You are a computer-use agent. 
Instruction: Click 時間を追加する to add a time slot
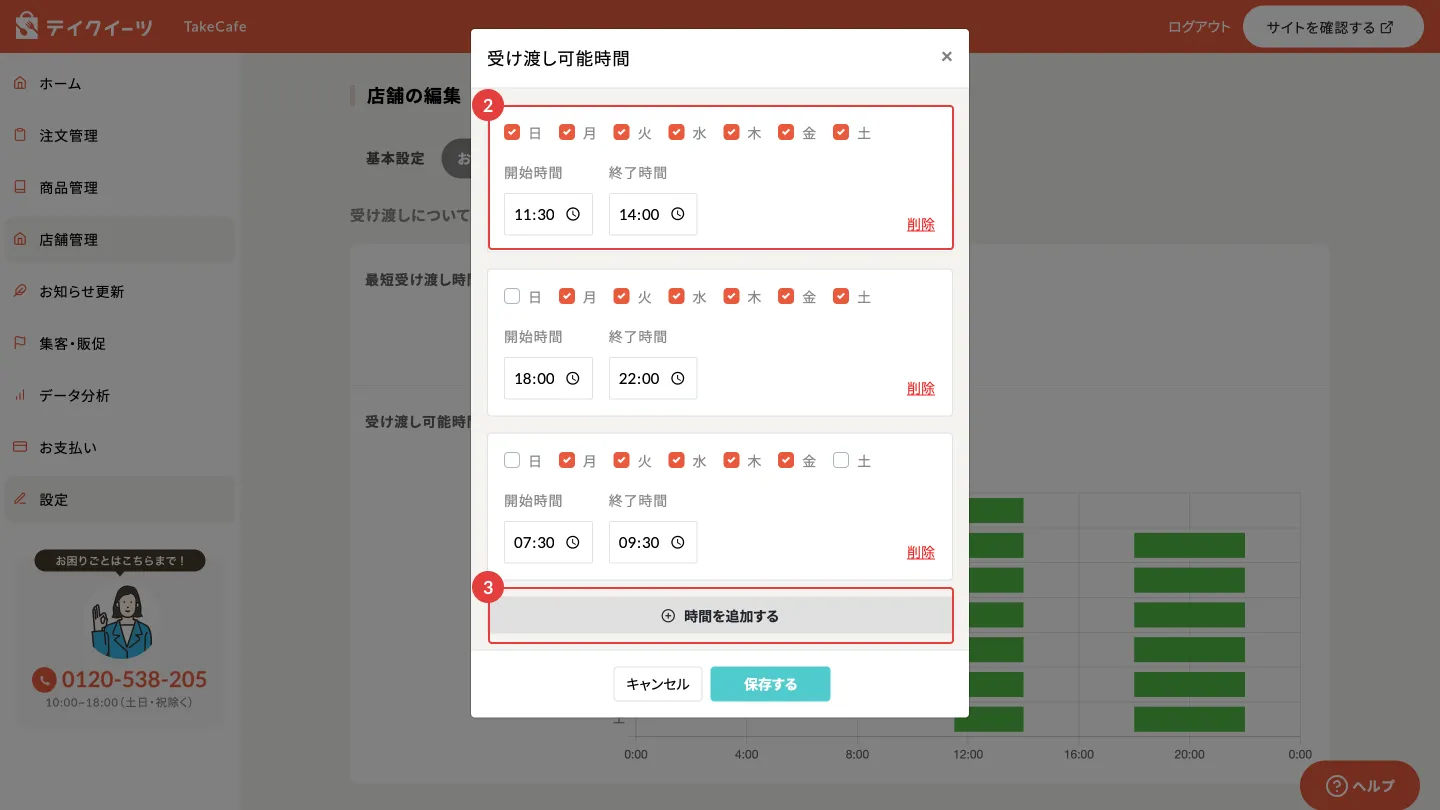720,616
